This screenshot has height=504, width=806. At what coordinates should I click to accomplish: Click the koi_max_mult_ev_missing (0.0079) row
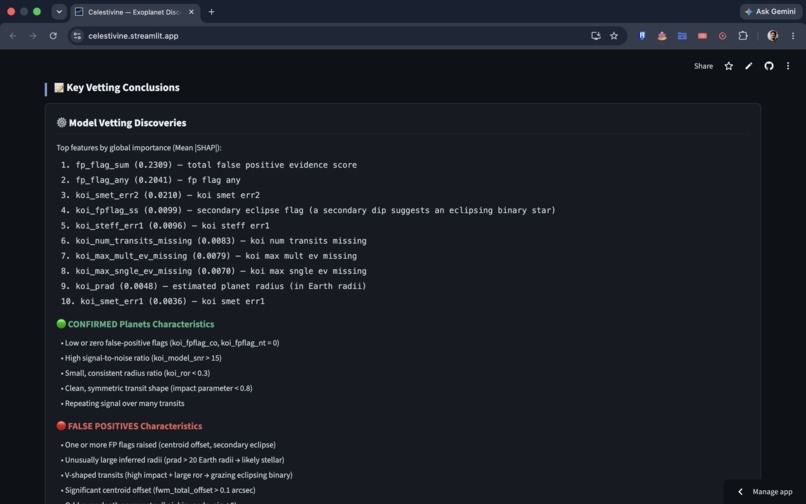209,256
